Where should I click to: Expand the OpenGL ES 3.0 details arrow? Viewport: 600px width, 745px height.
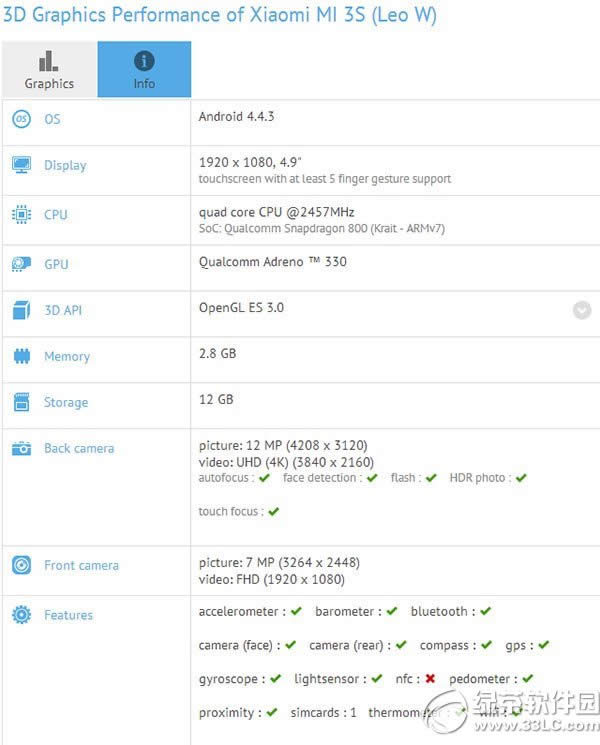[582, 310]
